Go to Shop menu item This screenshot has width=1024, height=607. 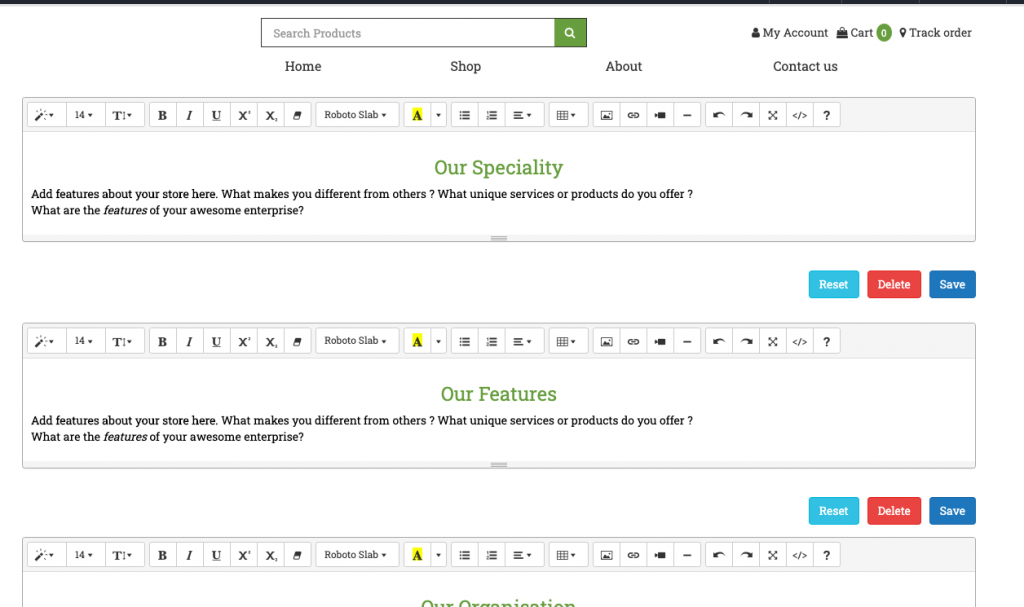click(465, 66)
